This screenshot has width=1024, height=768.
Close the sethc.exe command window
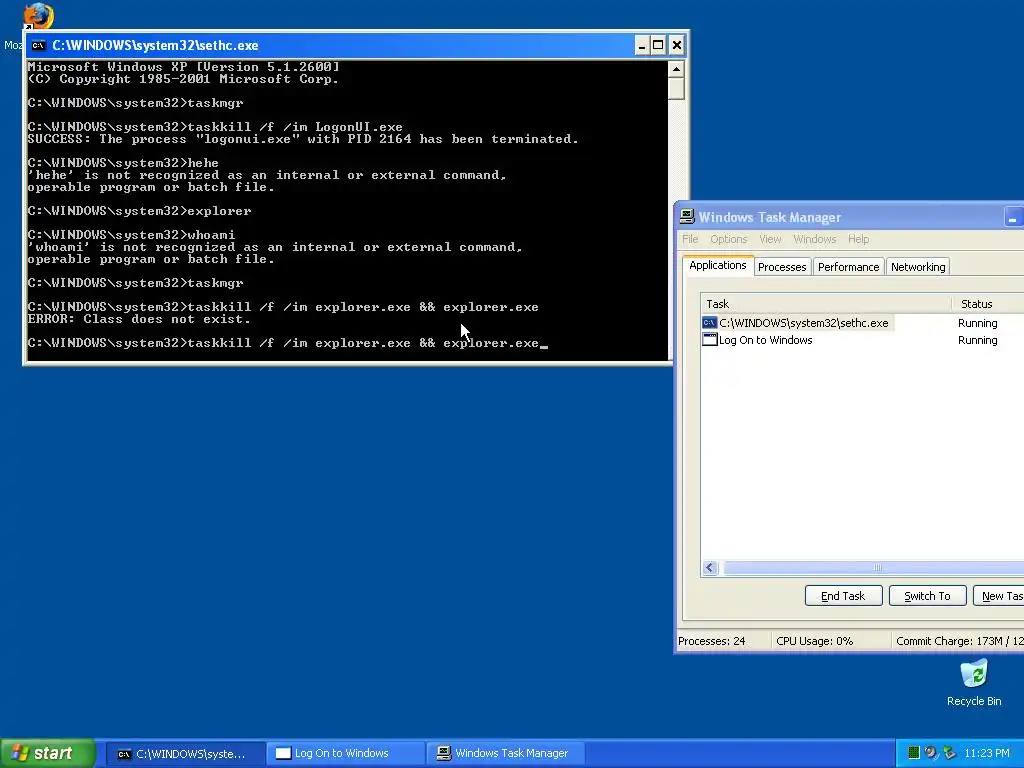coord(677,45)
